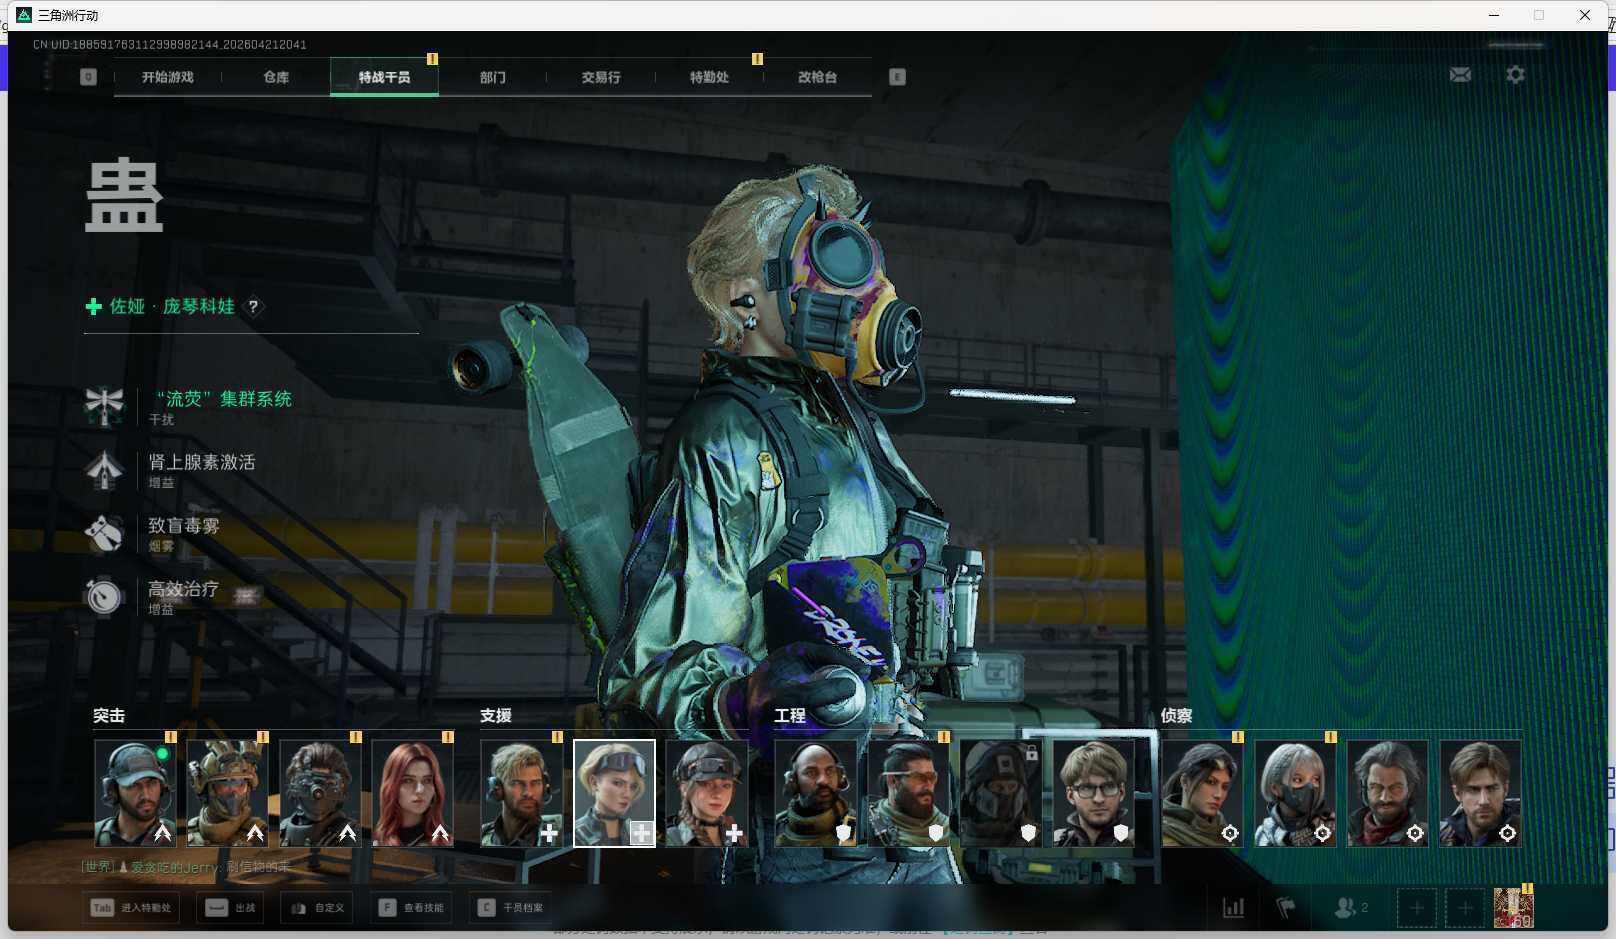Click the 支援 class label

pos(496,716)
